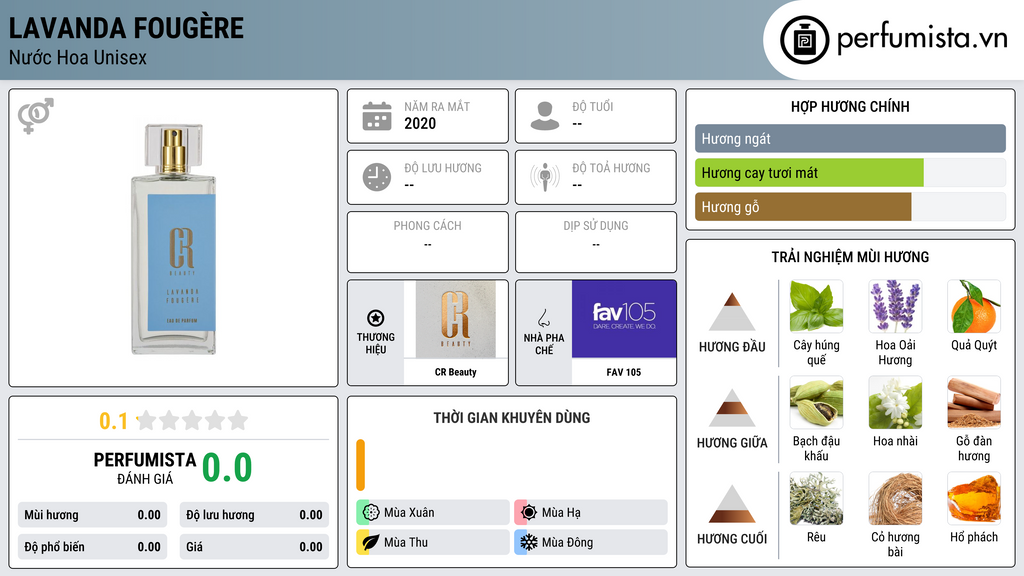
Task: Click the brown Hương gỗ accord bar
Action: coord(803,207)
